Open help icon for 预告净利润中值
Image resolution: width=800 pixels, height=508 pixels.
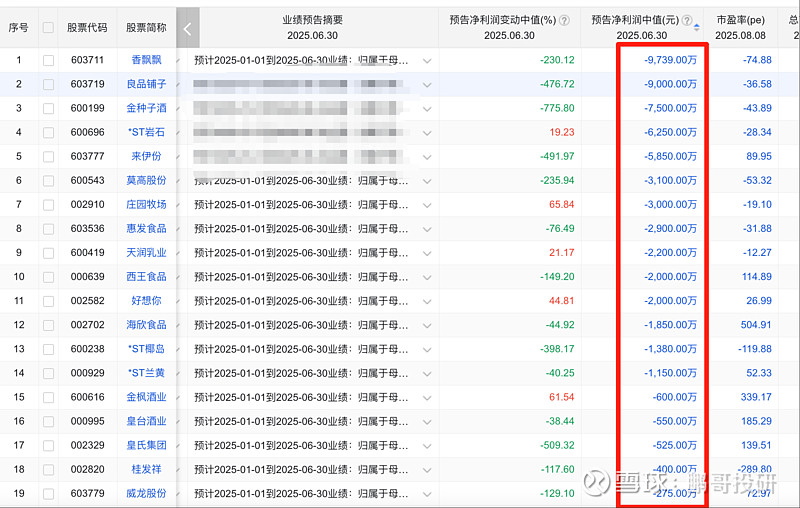[x=687, y=20]
